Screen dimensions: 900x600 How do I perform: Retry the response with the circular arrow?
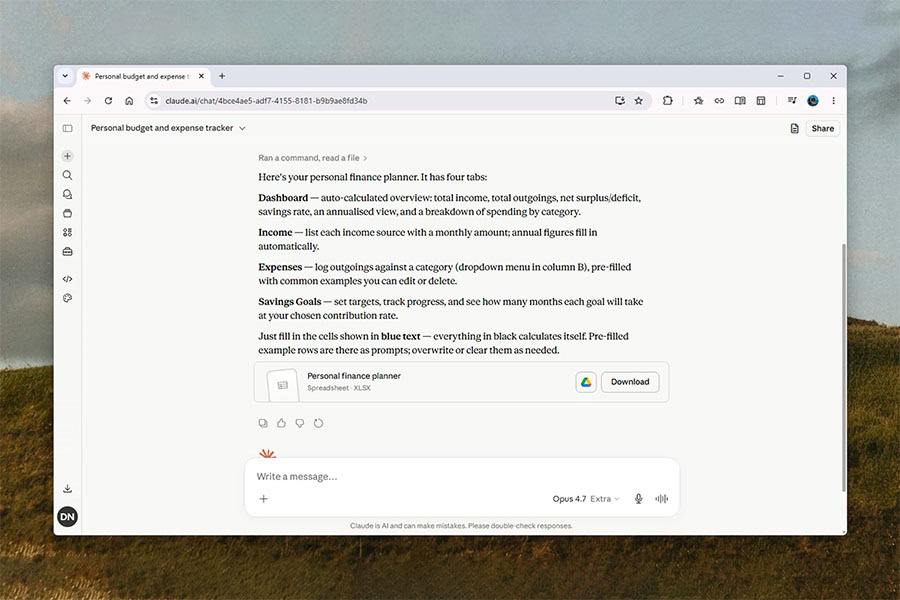click(x=319, y=423)
